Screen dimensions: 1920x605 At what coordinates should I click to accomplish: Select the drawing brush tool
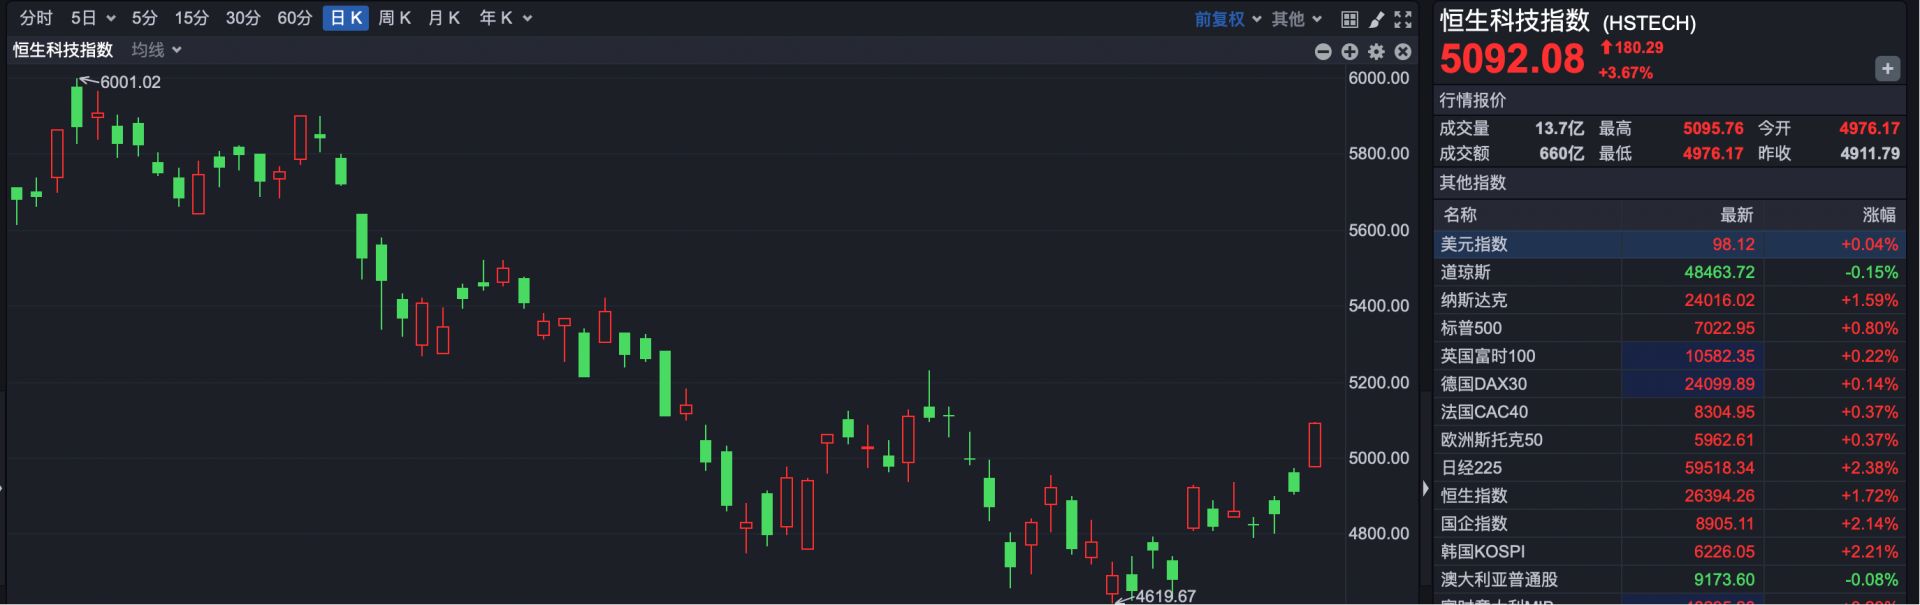(1376, 19)
